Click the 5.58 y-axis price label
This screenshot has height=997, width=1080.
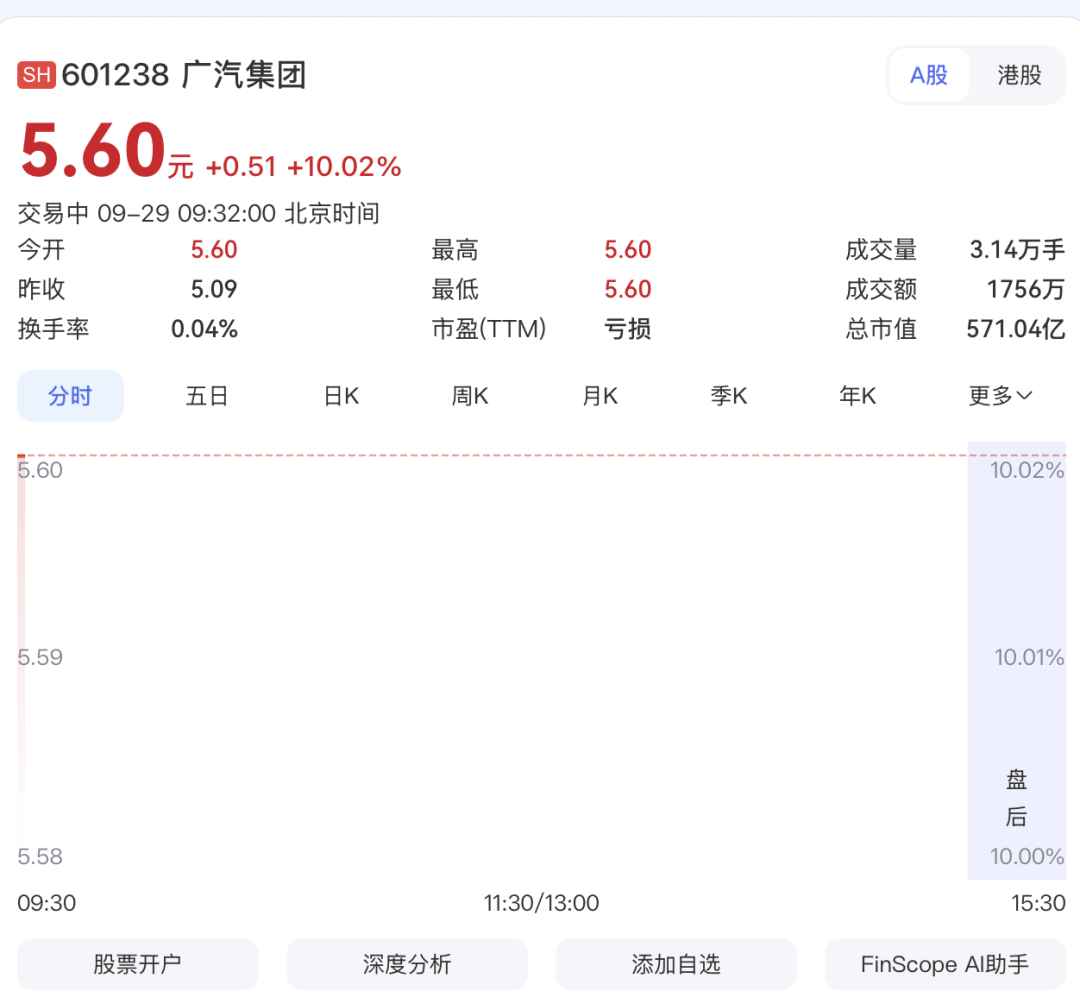40,856
